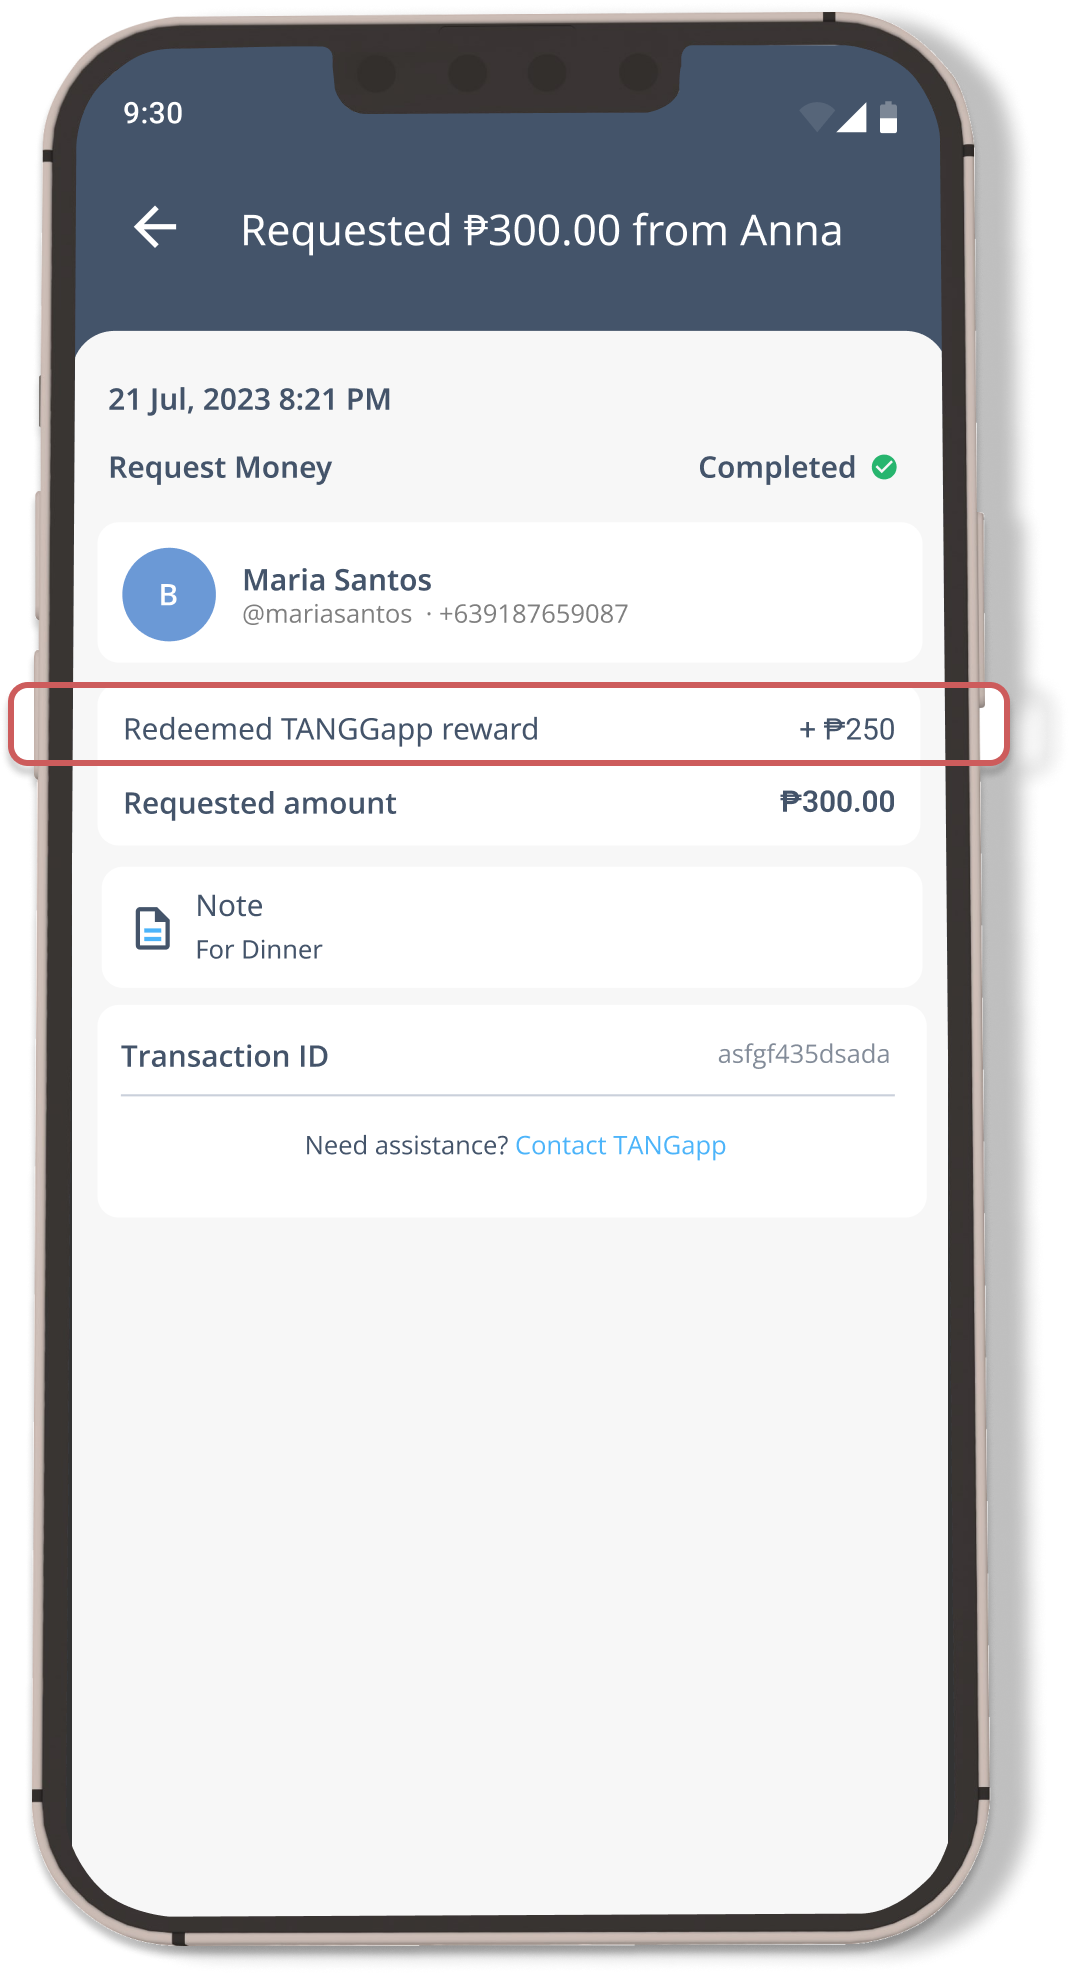This screenshot has height=1974, width=1070.
Task: Tap the @mariasantos username
Action: [327, 614]
